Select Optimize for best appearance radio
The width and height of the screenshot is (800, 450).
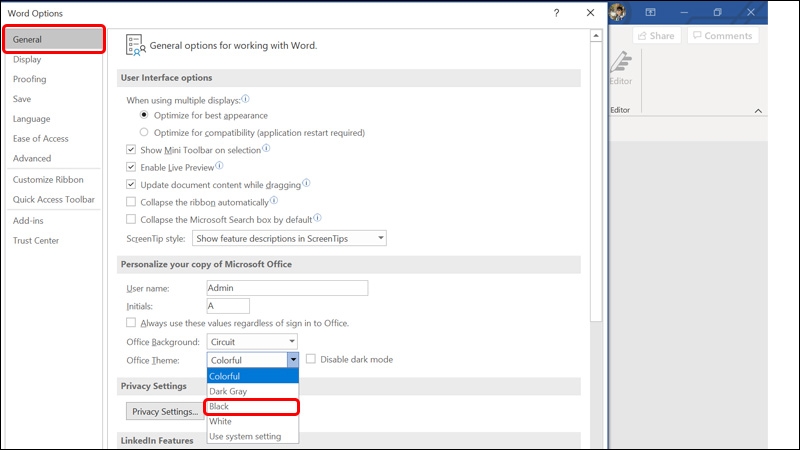tap(144, 115)
